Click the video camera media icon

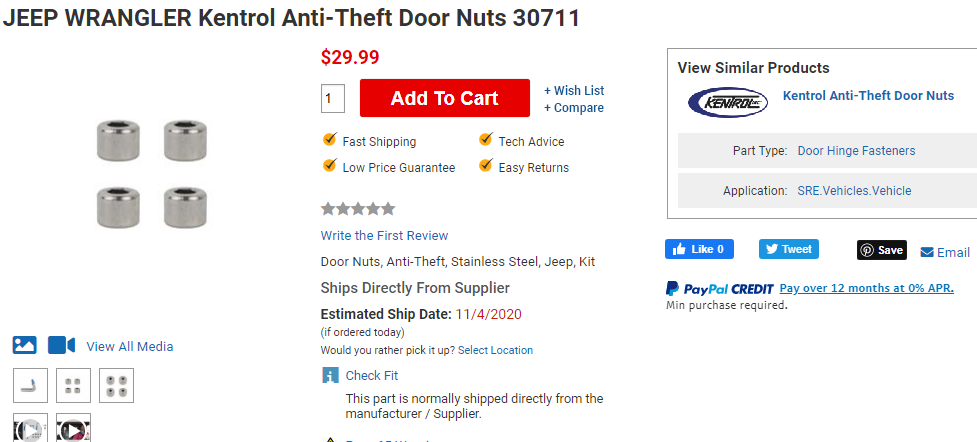click(61, 345)
